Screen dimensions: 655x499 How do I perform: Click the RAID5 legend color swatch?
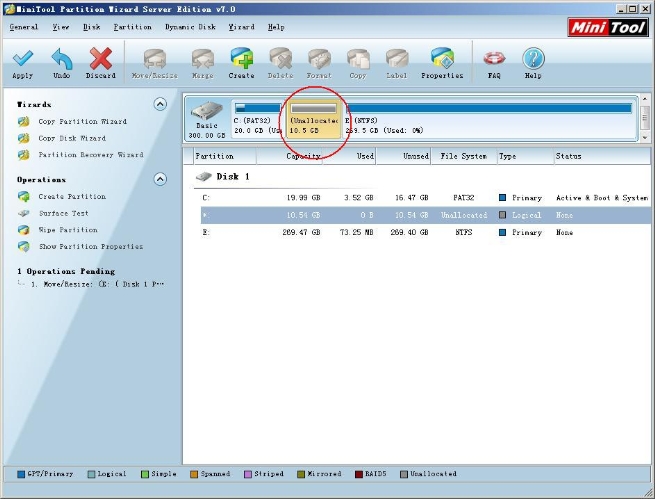358,474
